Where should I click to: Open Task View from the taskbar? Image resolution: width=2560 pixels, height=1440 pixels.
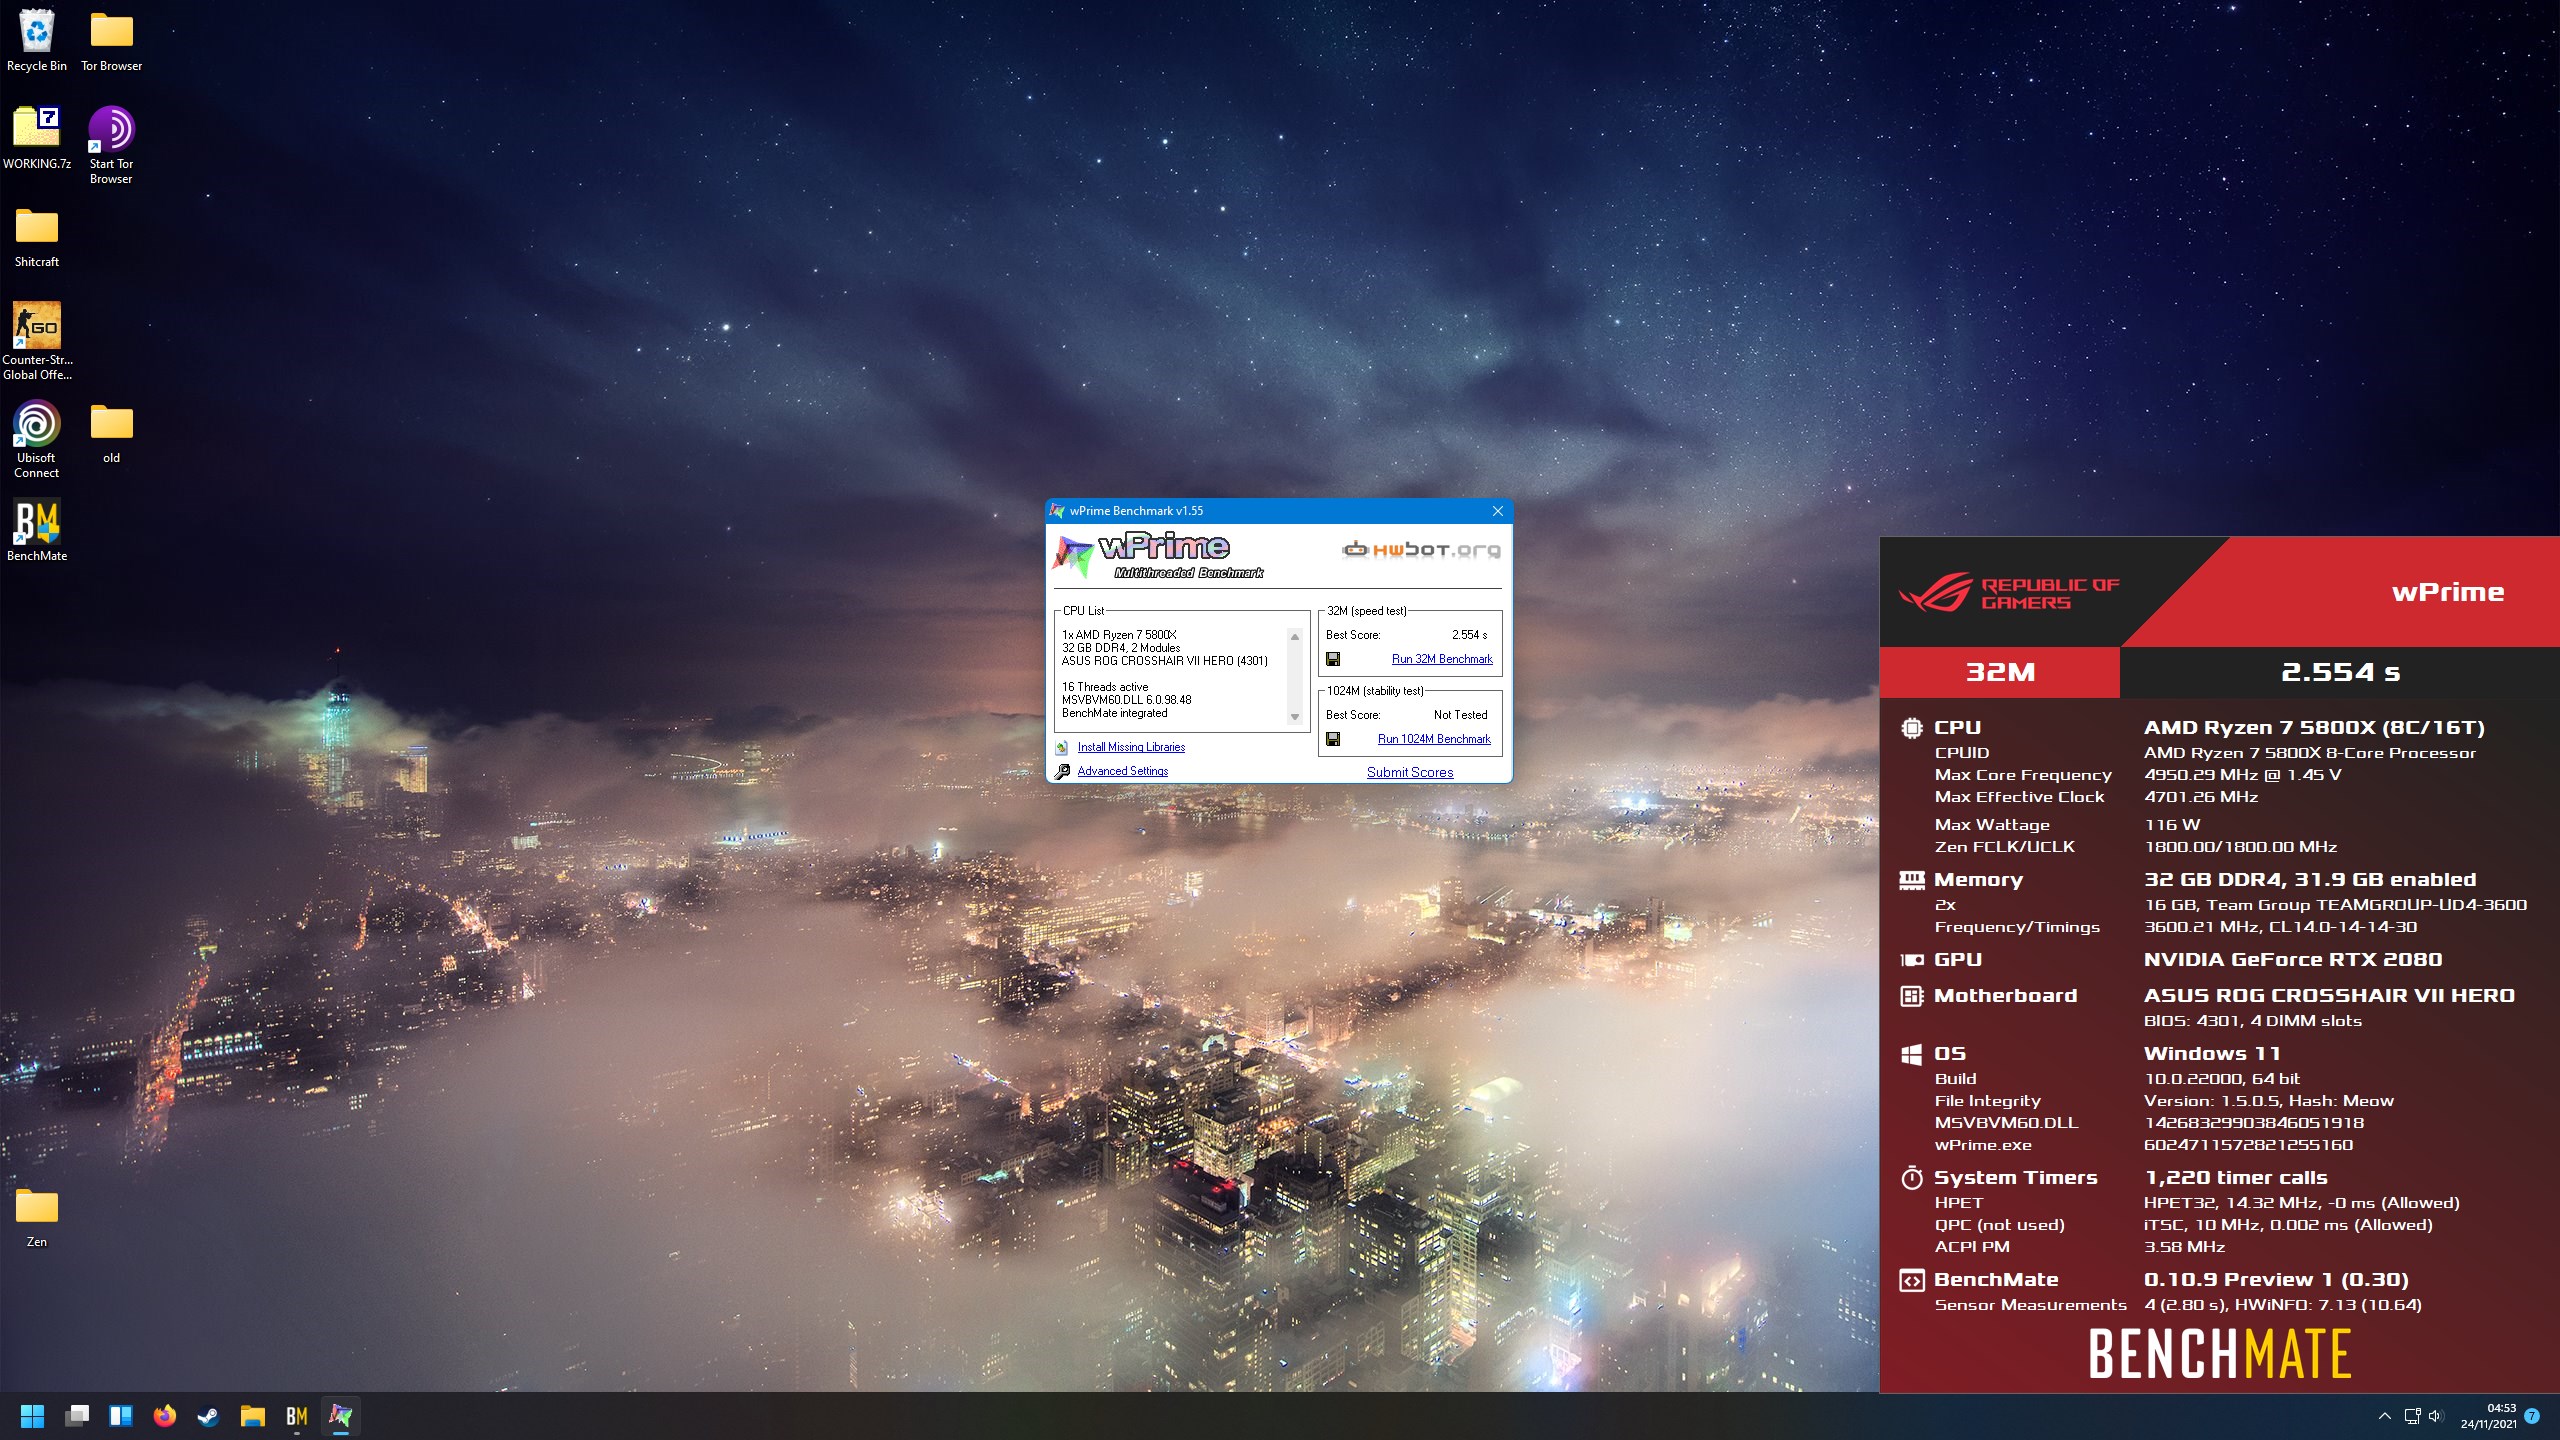coord(77,1416)
